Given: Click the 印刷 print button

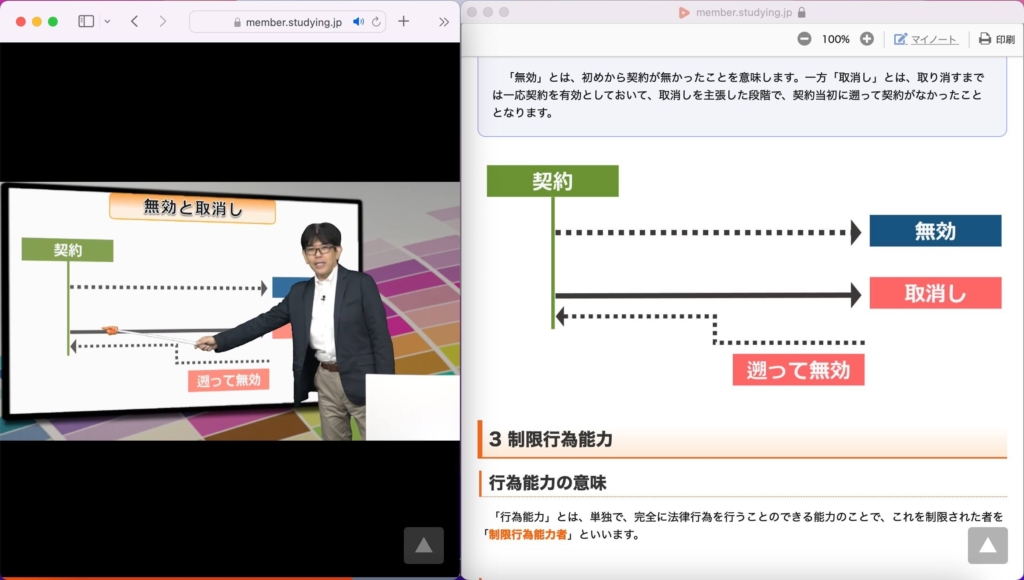Looking at the screenshot, I should 997,39.
